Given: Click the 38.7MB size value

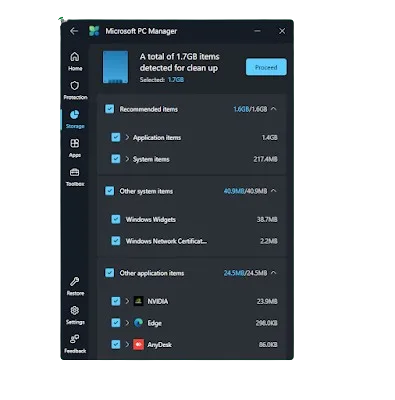Looking at the screenshot, I should tap(267, 219).
